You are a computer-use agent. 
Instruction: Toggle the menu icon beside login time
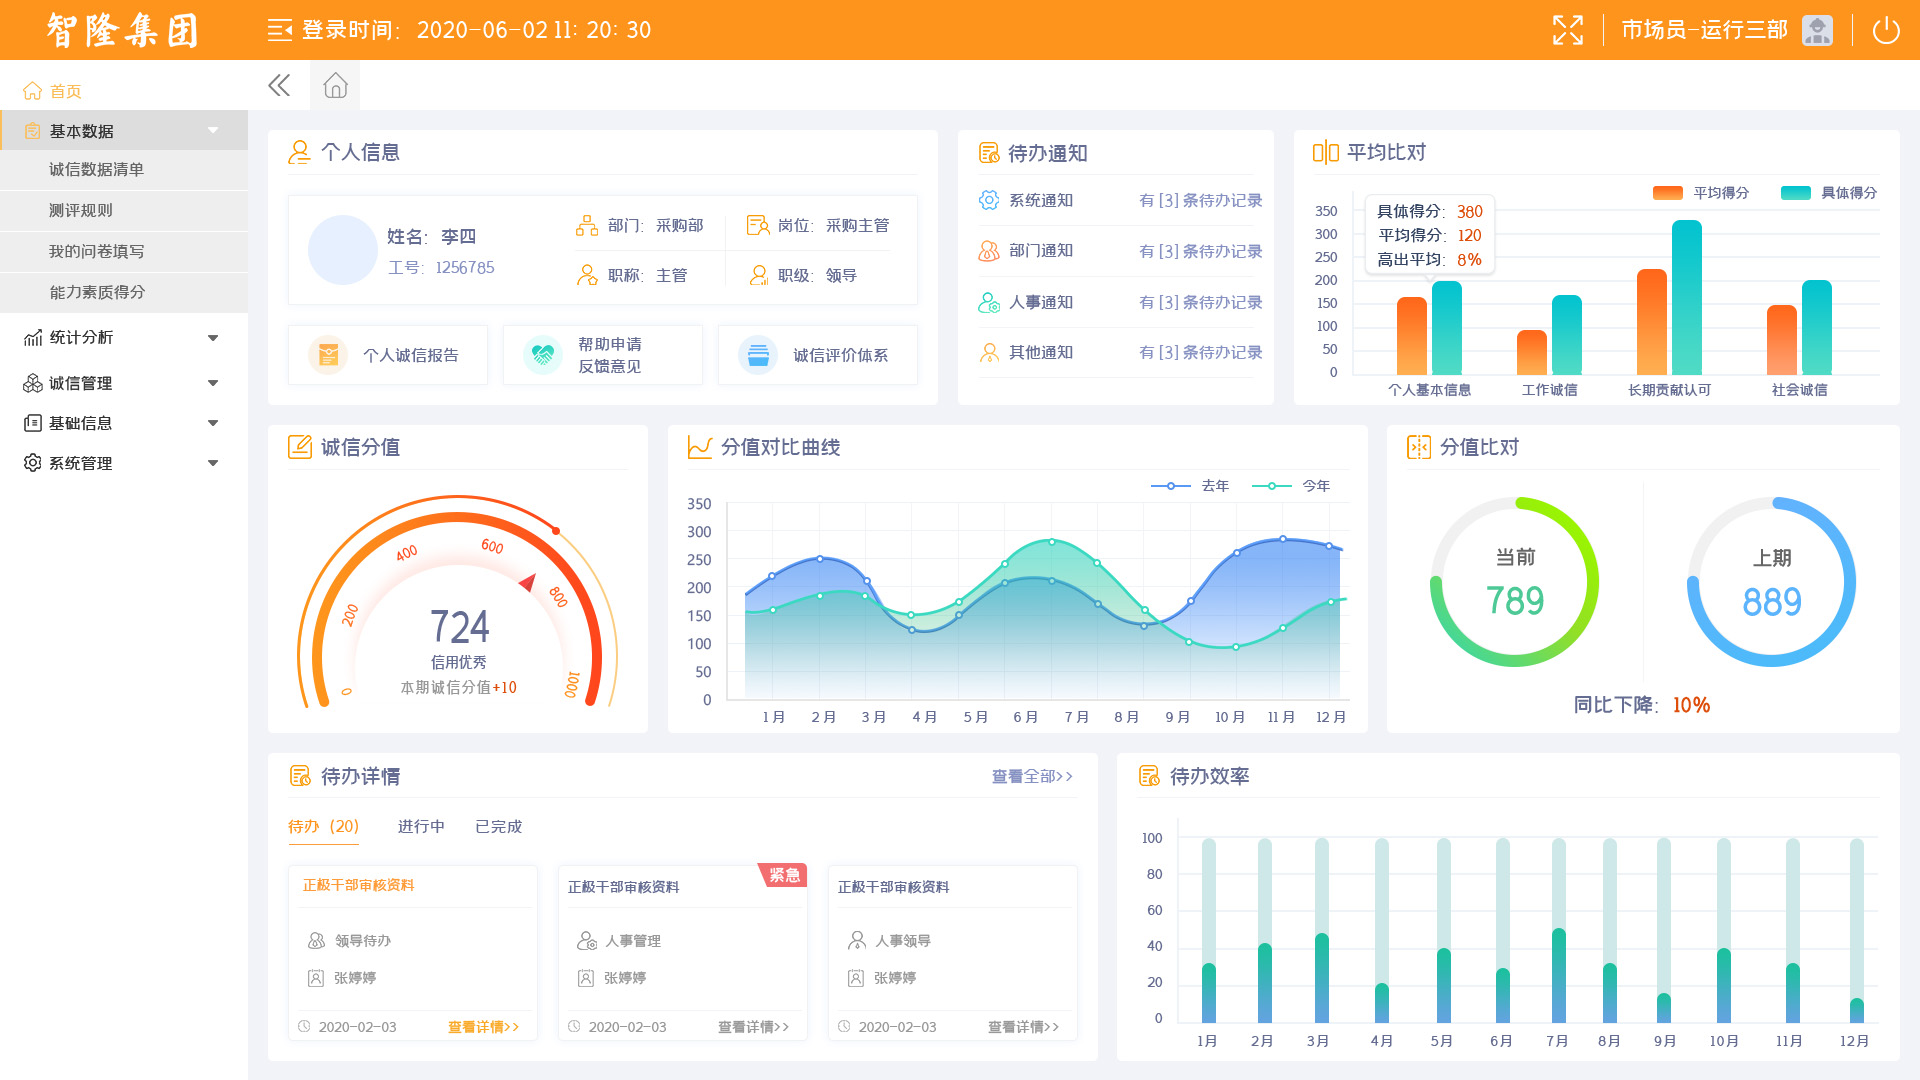279,30
